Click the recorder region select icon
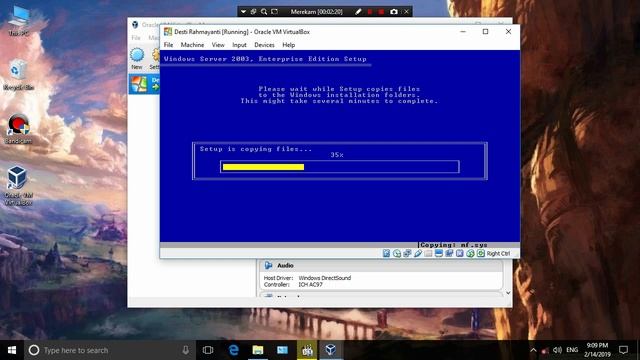This screenshot has width=640, height=360. pos(275,12)
